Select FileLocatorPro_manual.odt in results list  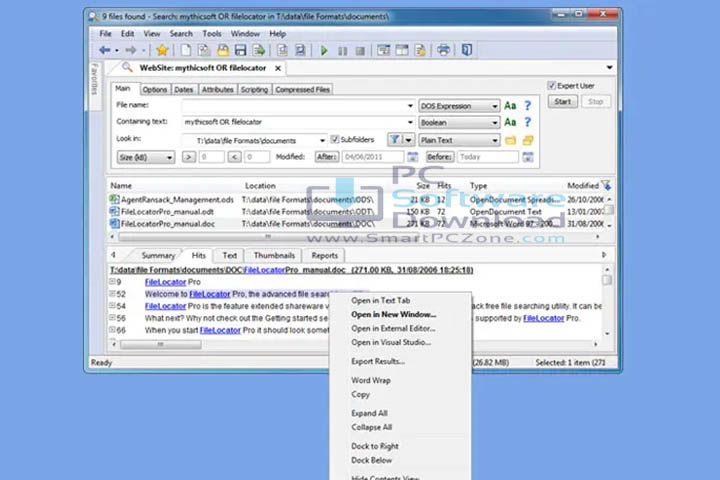point(167,212)
